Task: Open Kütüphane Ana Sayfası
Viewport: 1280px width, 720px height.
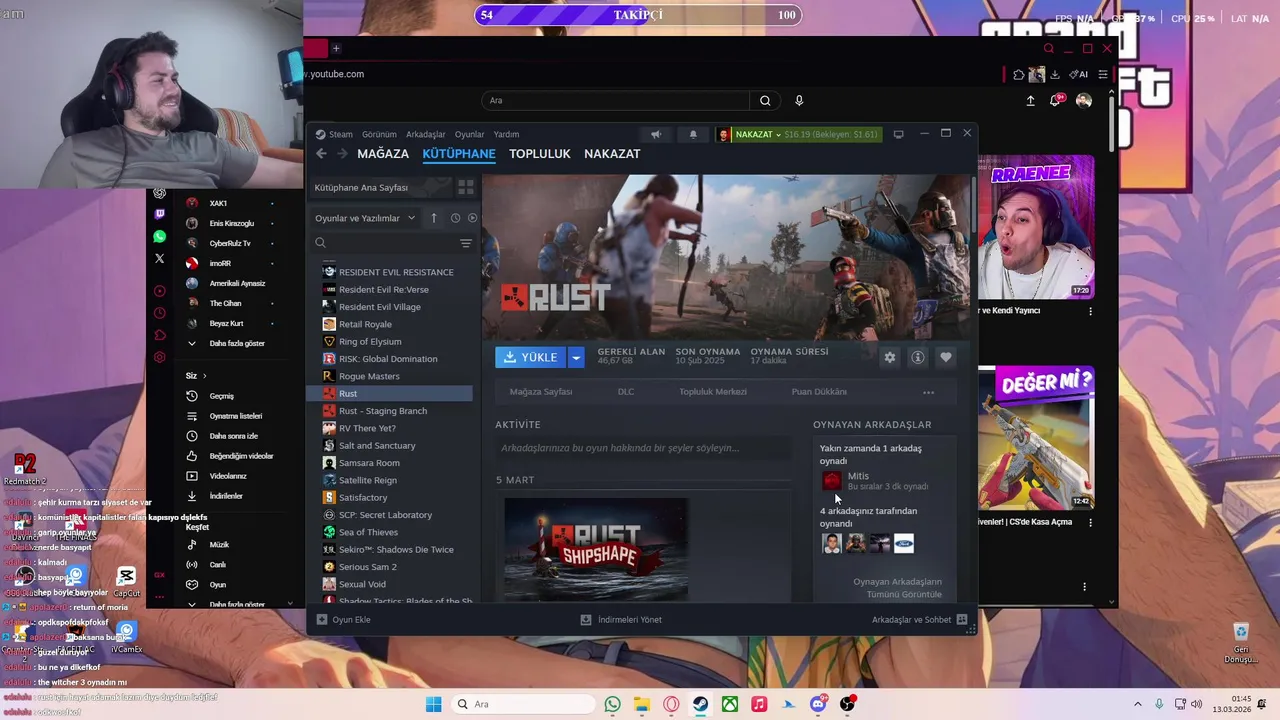Action: tap(380, 187)
